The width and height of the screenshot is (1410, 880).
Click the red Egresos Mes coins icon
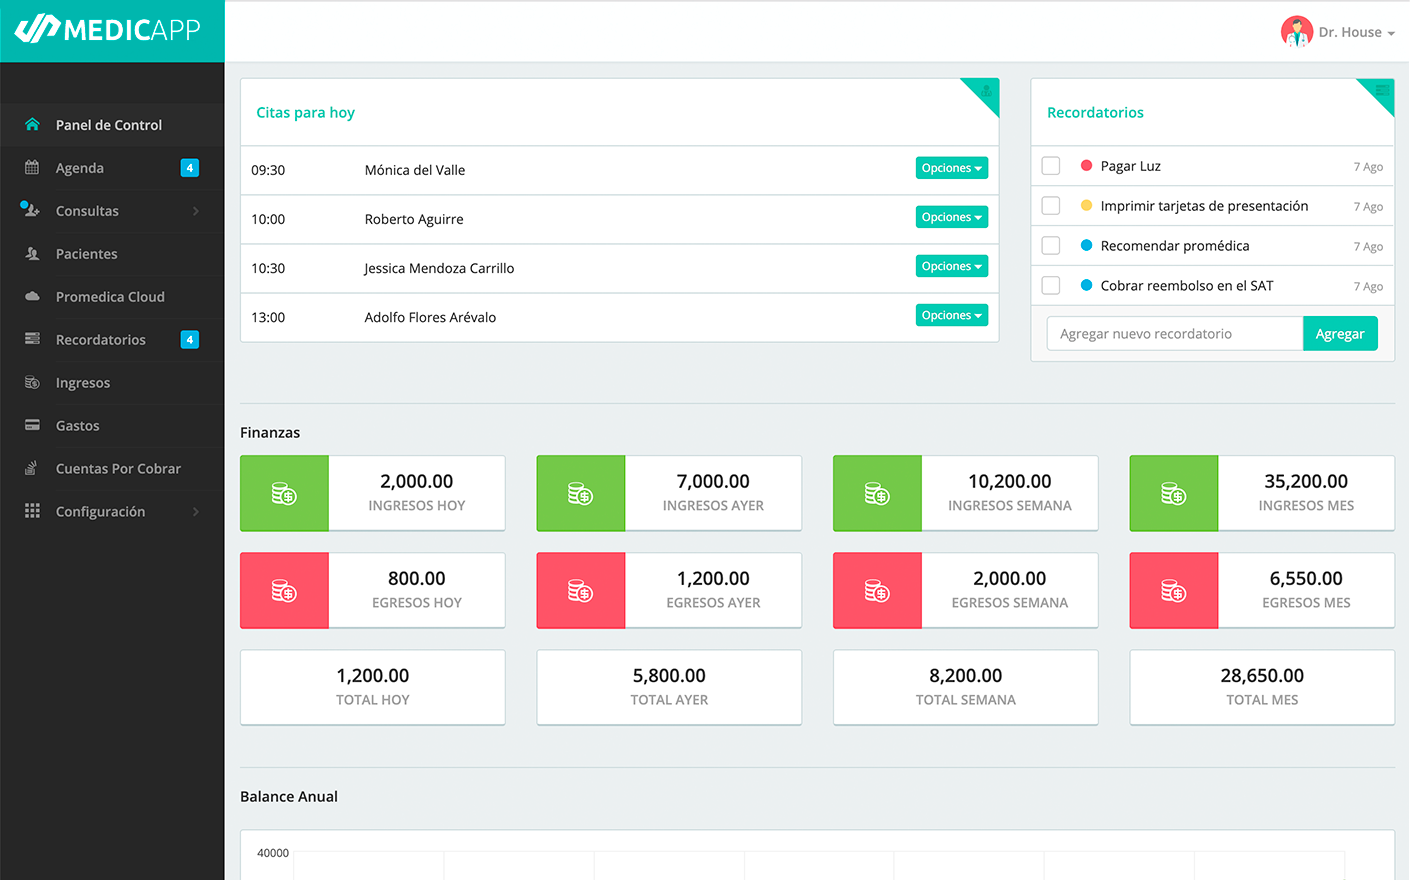pyautogui.click(x=1173, y=591)
